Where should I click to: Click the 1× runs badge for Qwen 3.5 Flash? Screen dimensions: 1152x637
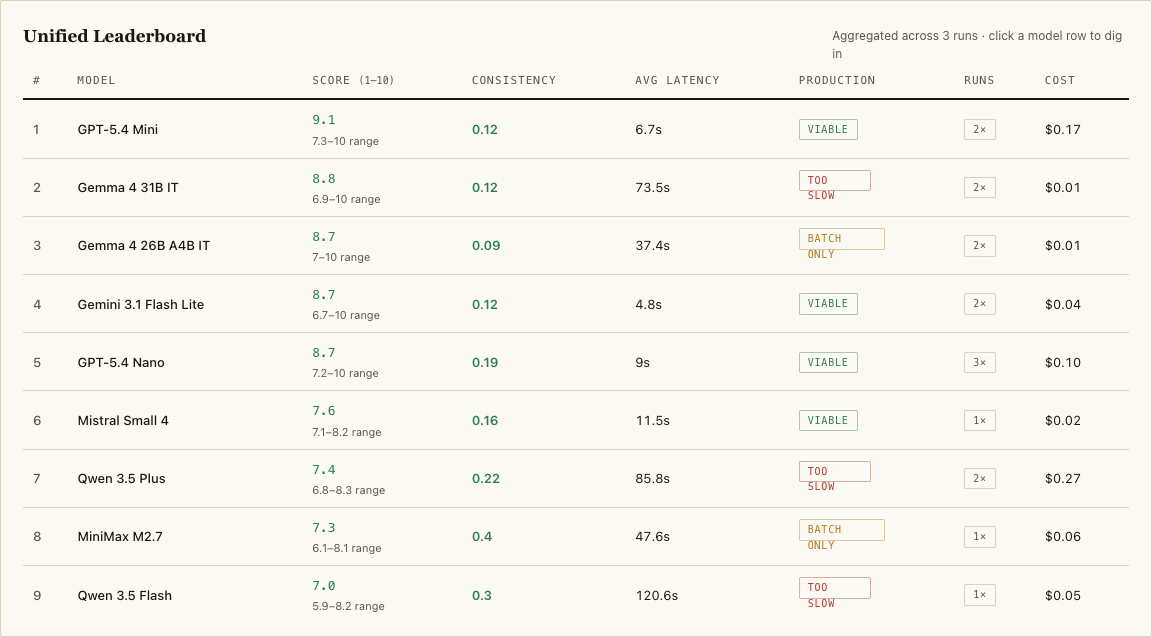click(979, 594)
